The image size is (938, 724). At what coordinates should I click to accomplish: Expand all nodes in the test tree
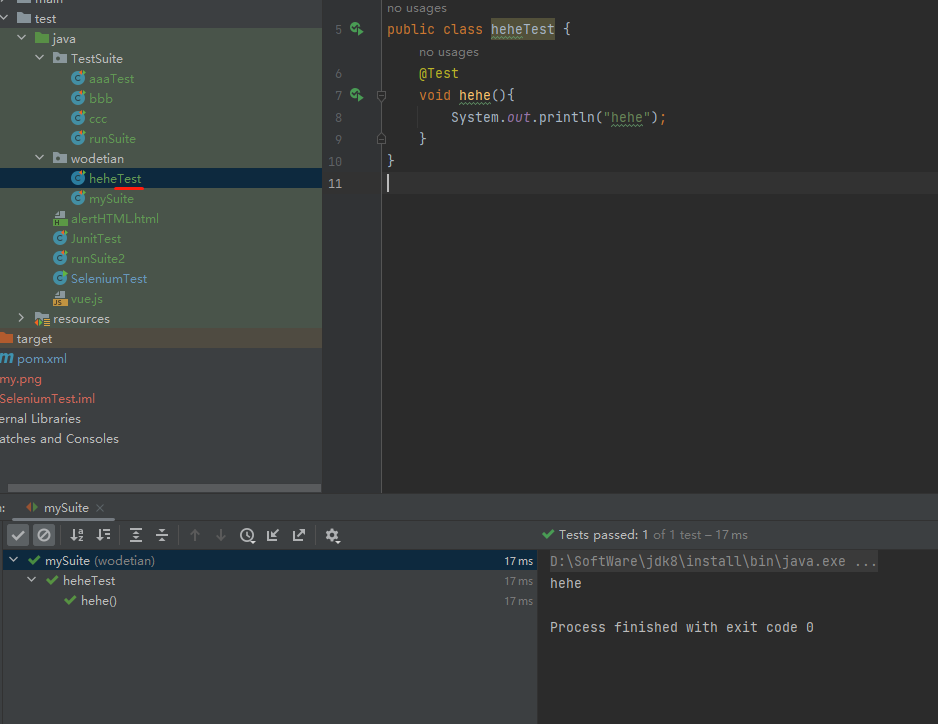[136, 535]
